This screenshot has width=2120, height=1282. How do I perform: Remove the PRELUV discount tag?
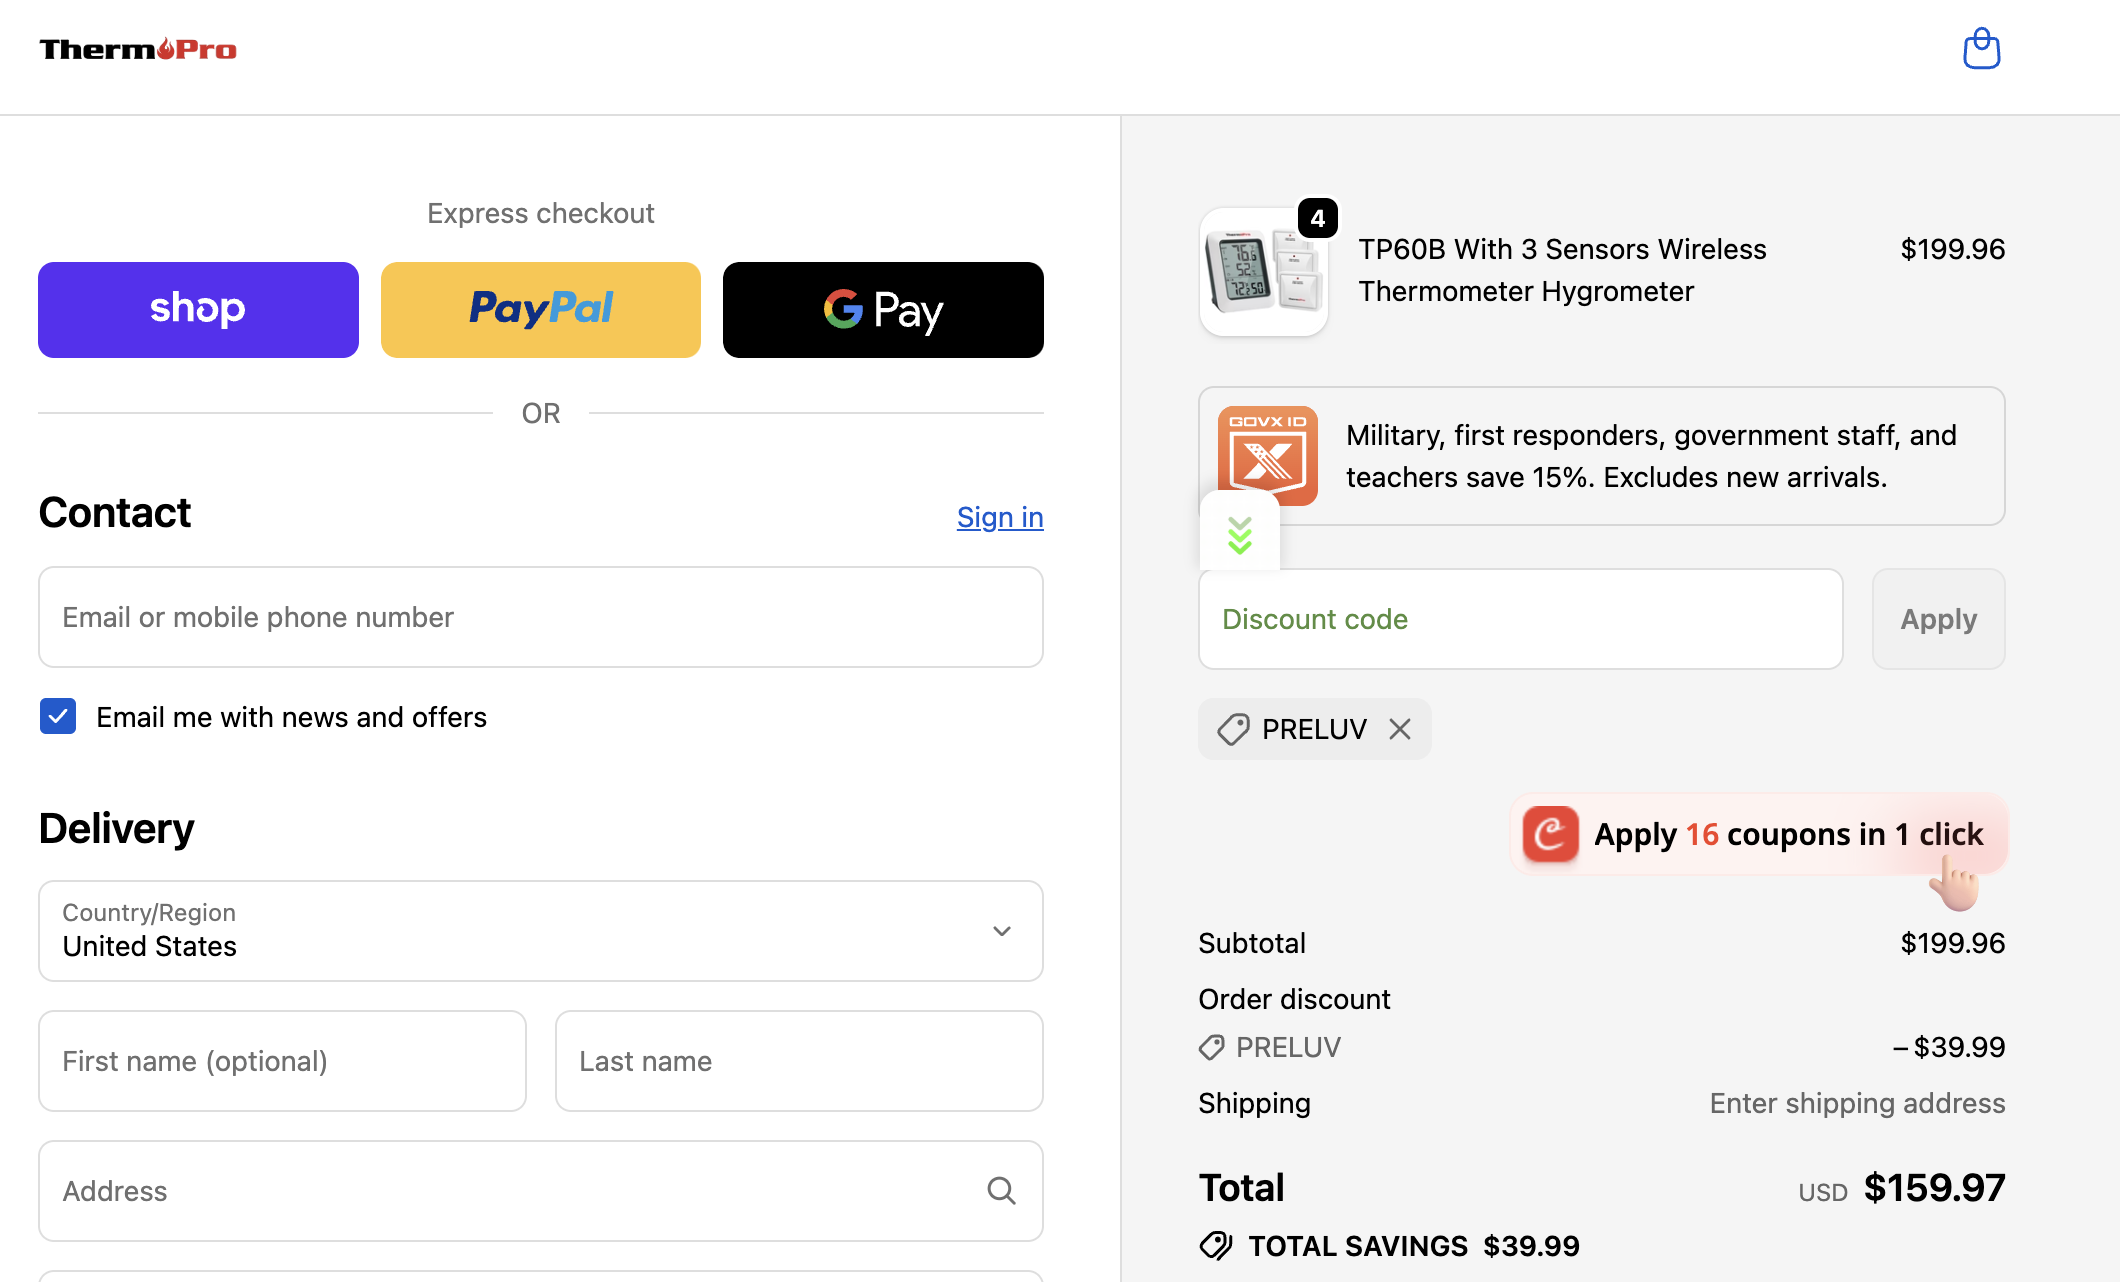pos(1400,729)
